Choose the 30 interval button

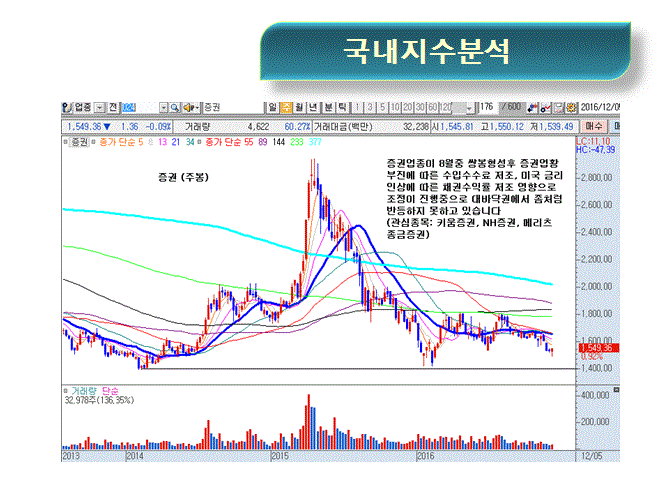pyautogui.click(x=420, y=107)
